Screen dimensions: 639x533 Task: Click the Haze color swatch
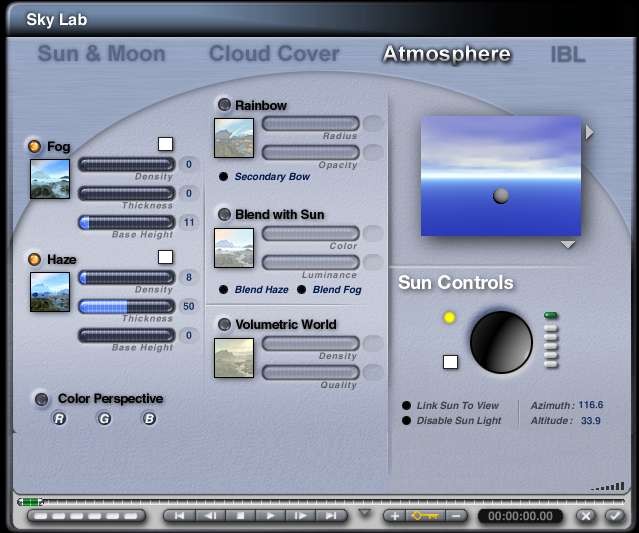point(166,258)
